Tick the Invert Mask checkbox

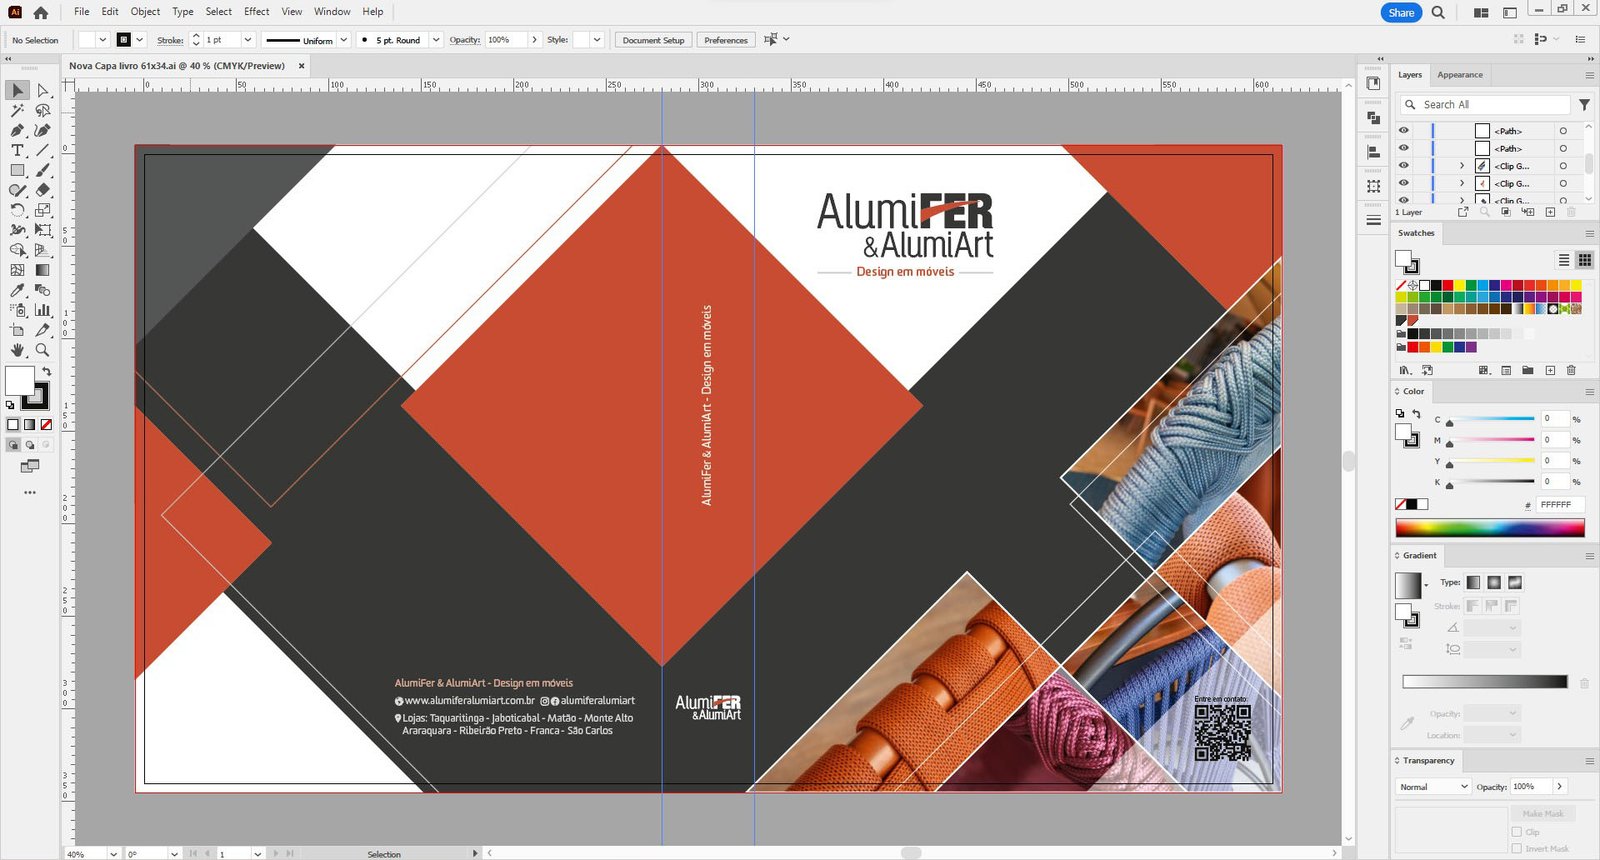pyautogui.click(x=1517, y=848)
